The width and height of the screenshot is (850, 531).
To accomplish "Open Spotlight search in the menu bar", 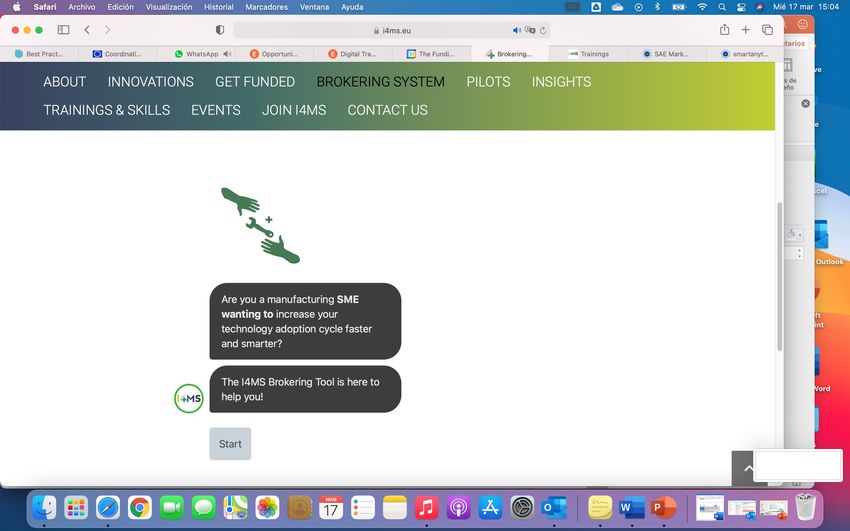I will [722, 7].
